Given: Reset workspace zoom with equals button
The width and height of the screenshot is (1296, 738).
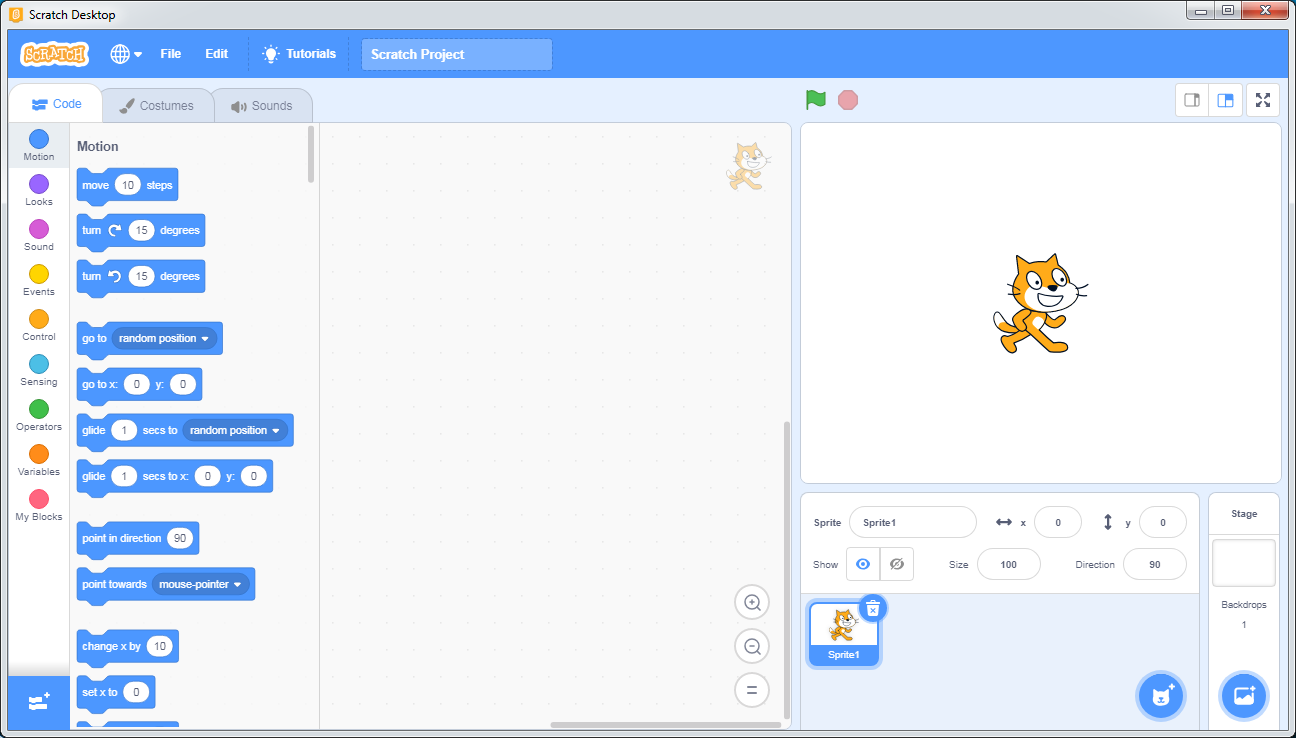Looking at the screenshot, I should (x=752, y=689).
